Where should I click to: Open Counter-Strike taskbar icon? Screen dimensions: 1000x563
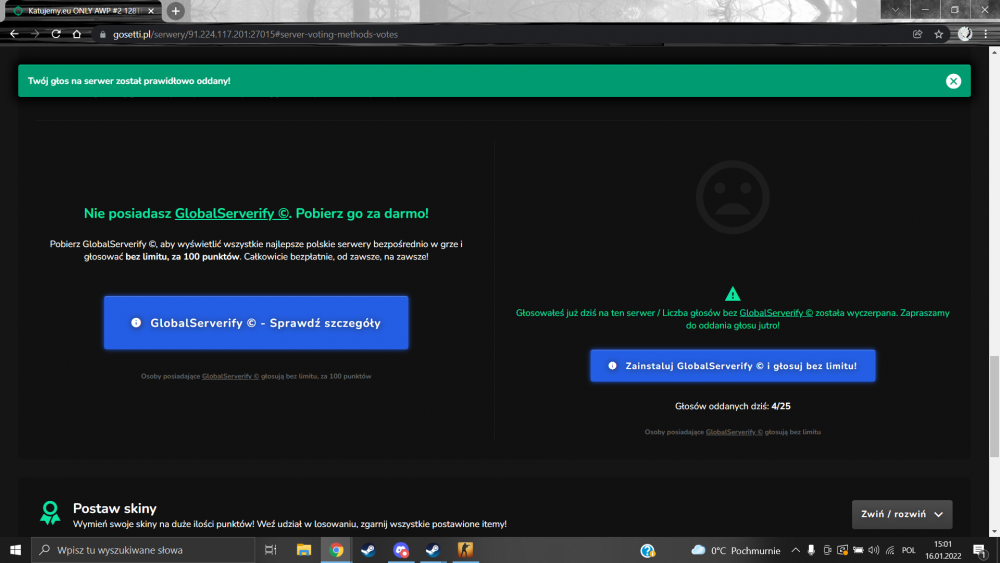[465, 550]
